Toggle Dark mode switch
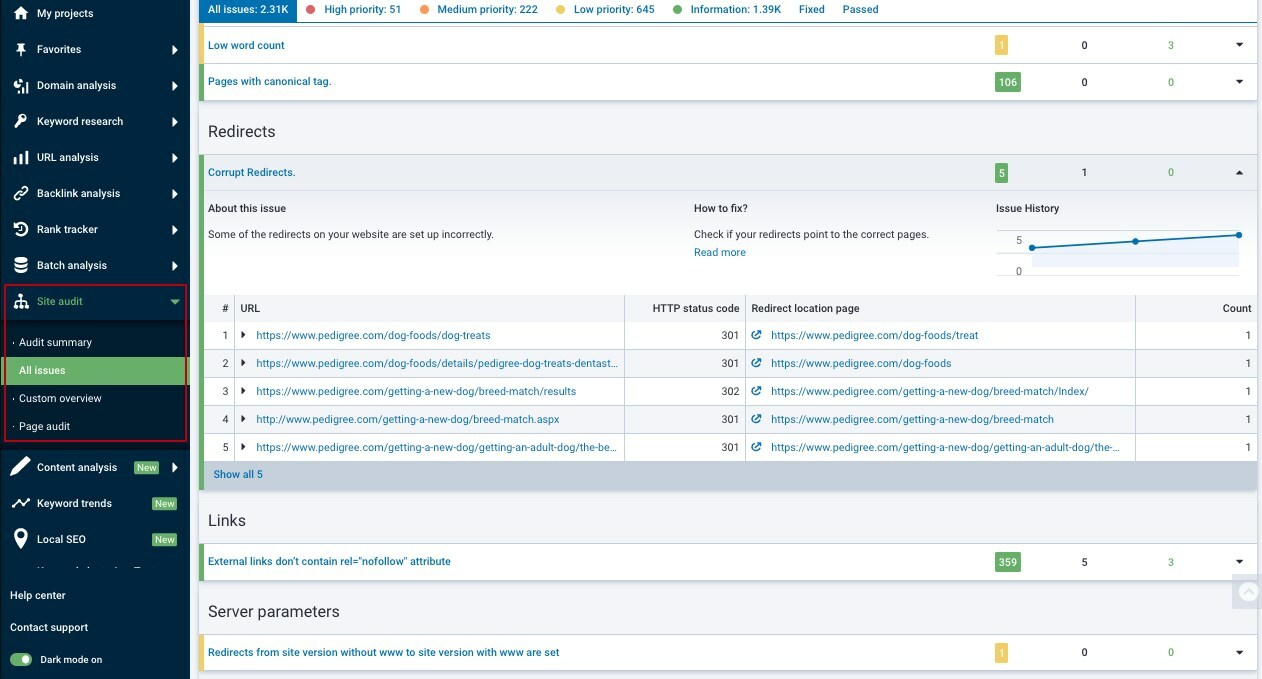This screenshot has width=1262, height=679. (20, 659)
